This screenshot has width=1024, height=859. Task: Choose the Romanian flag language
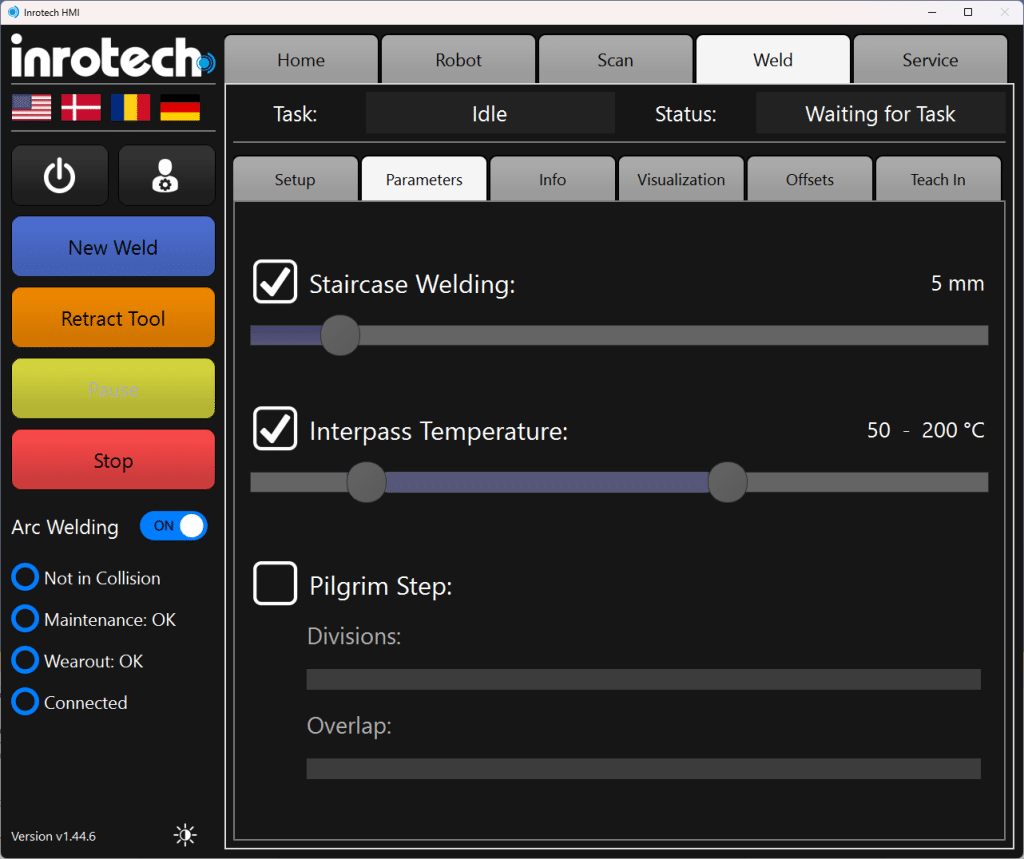coord(130,107)
